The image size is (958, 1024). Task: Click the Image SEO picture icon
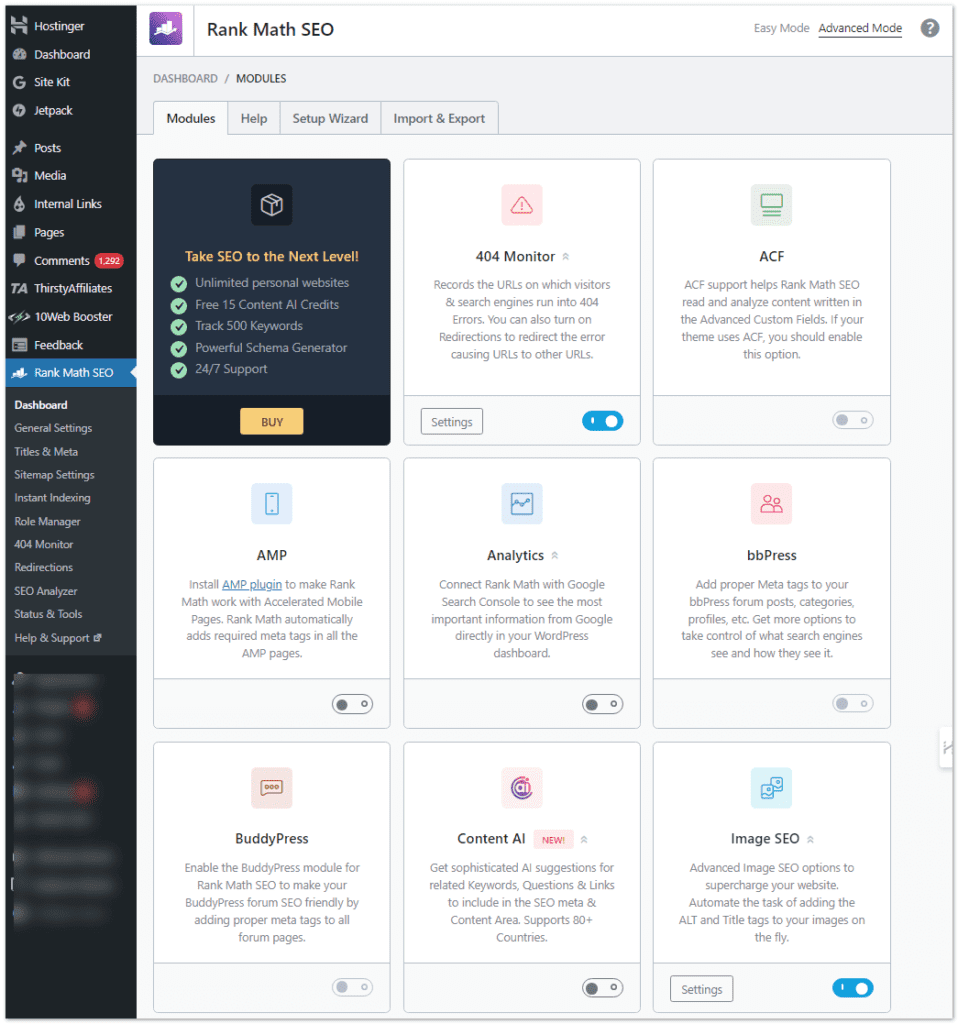pos(771,787)
